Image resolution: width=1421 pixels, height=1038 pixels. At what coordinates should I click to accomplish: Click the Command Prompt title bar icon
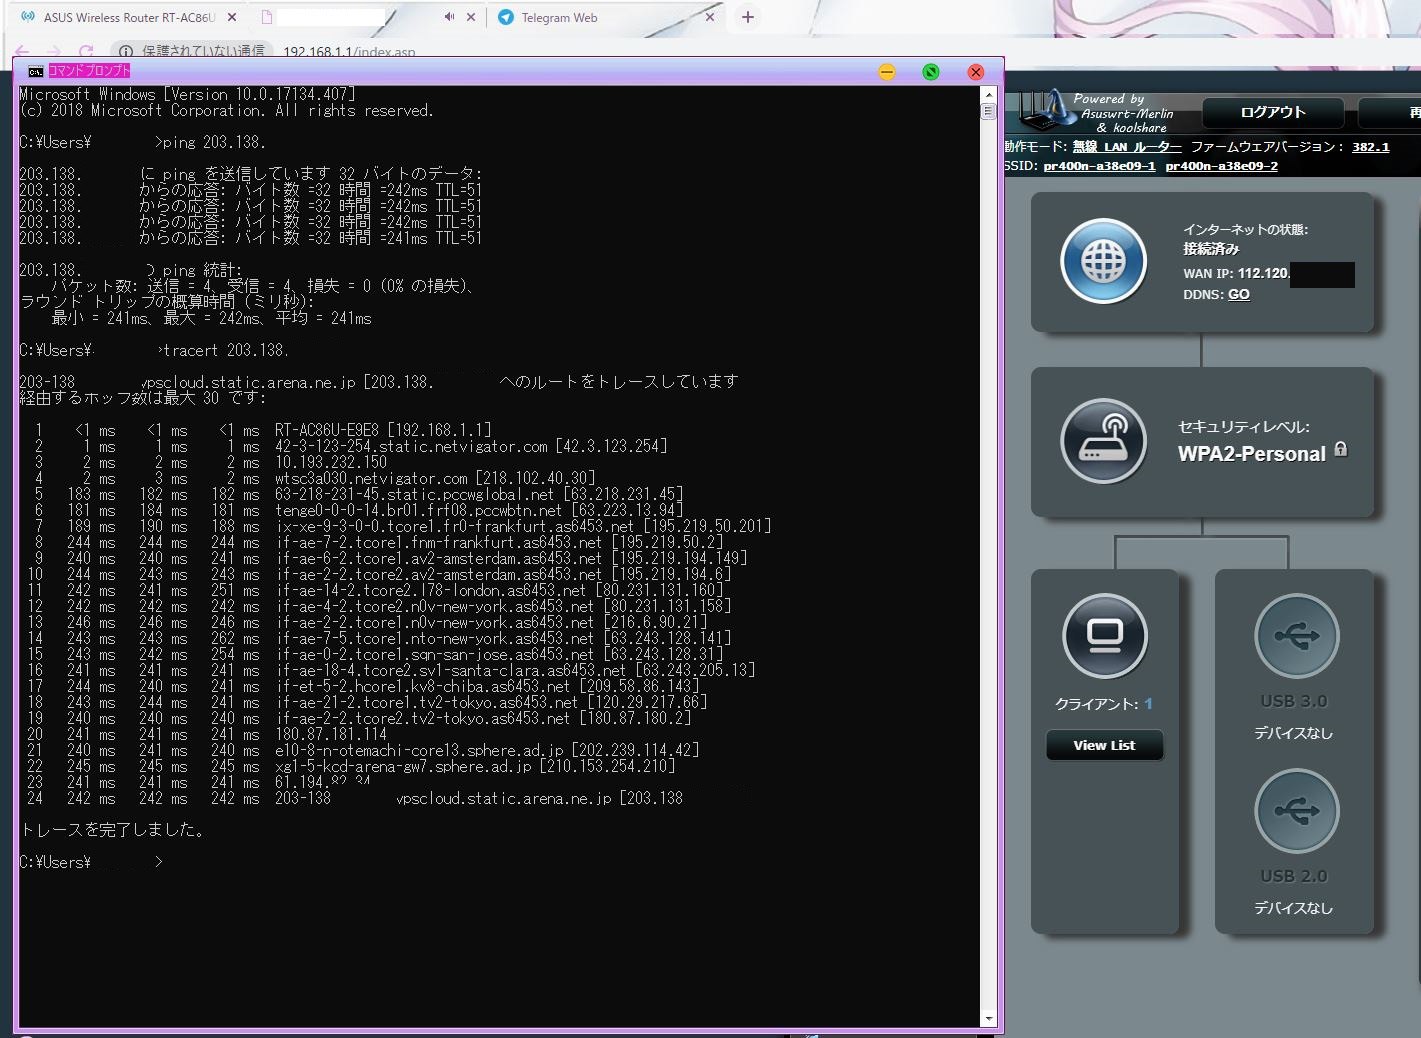pyautogui.click(x=35, y=71)
